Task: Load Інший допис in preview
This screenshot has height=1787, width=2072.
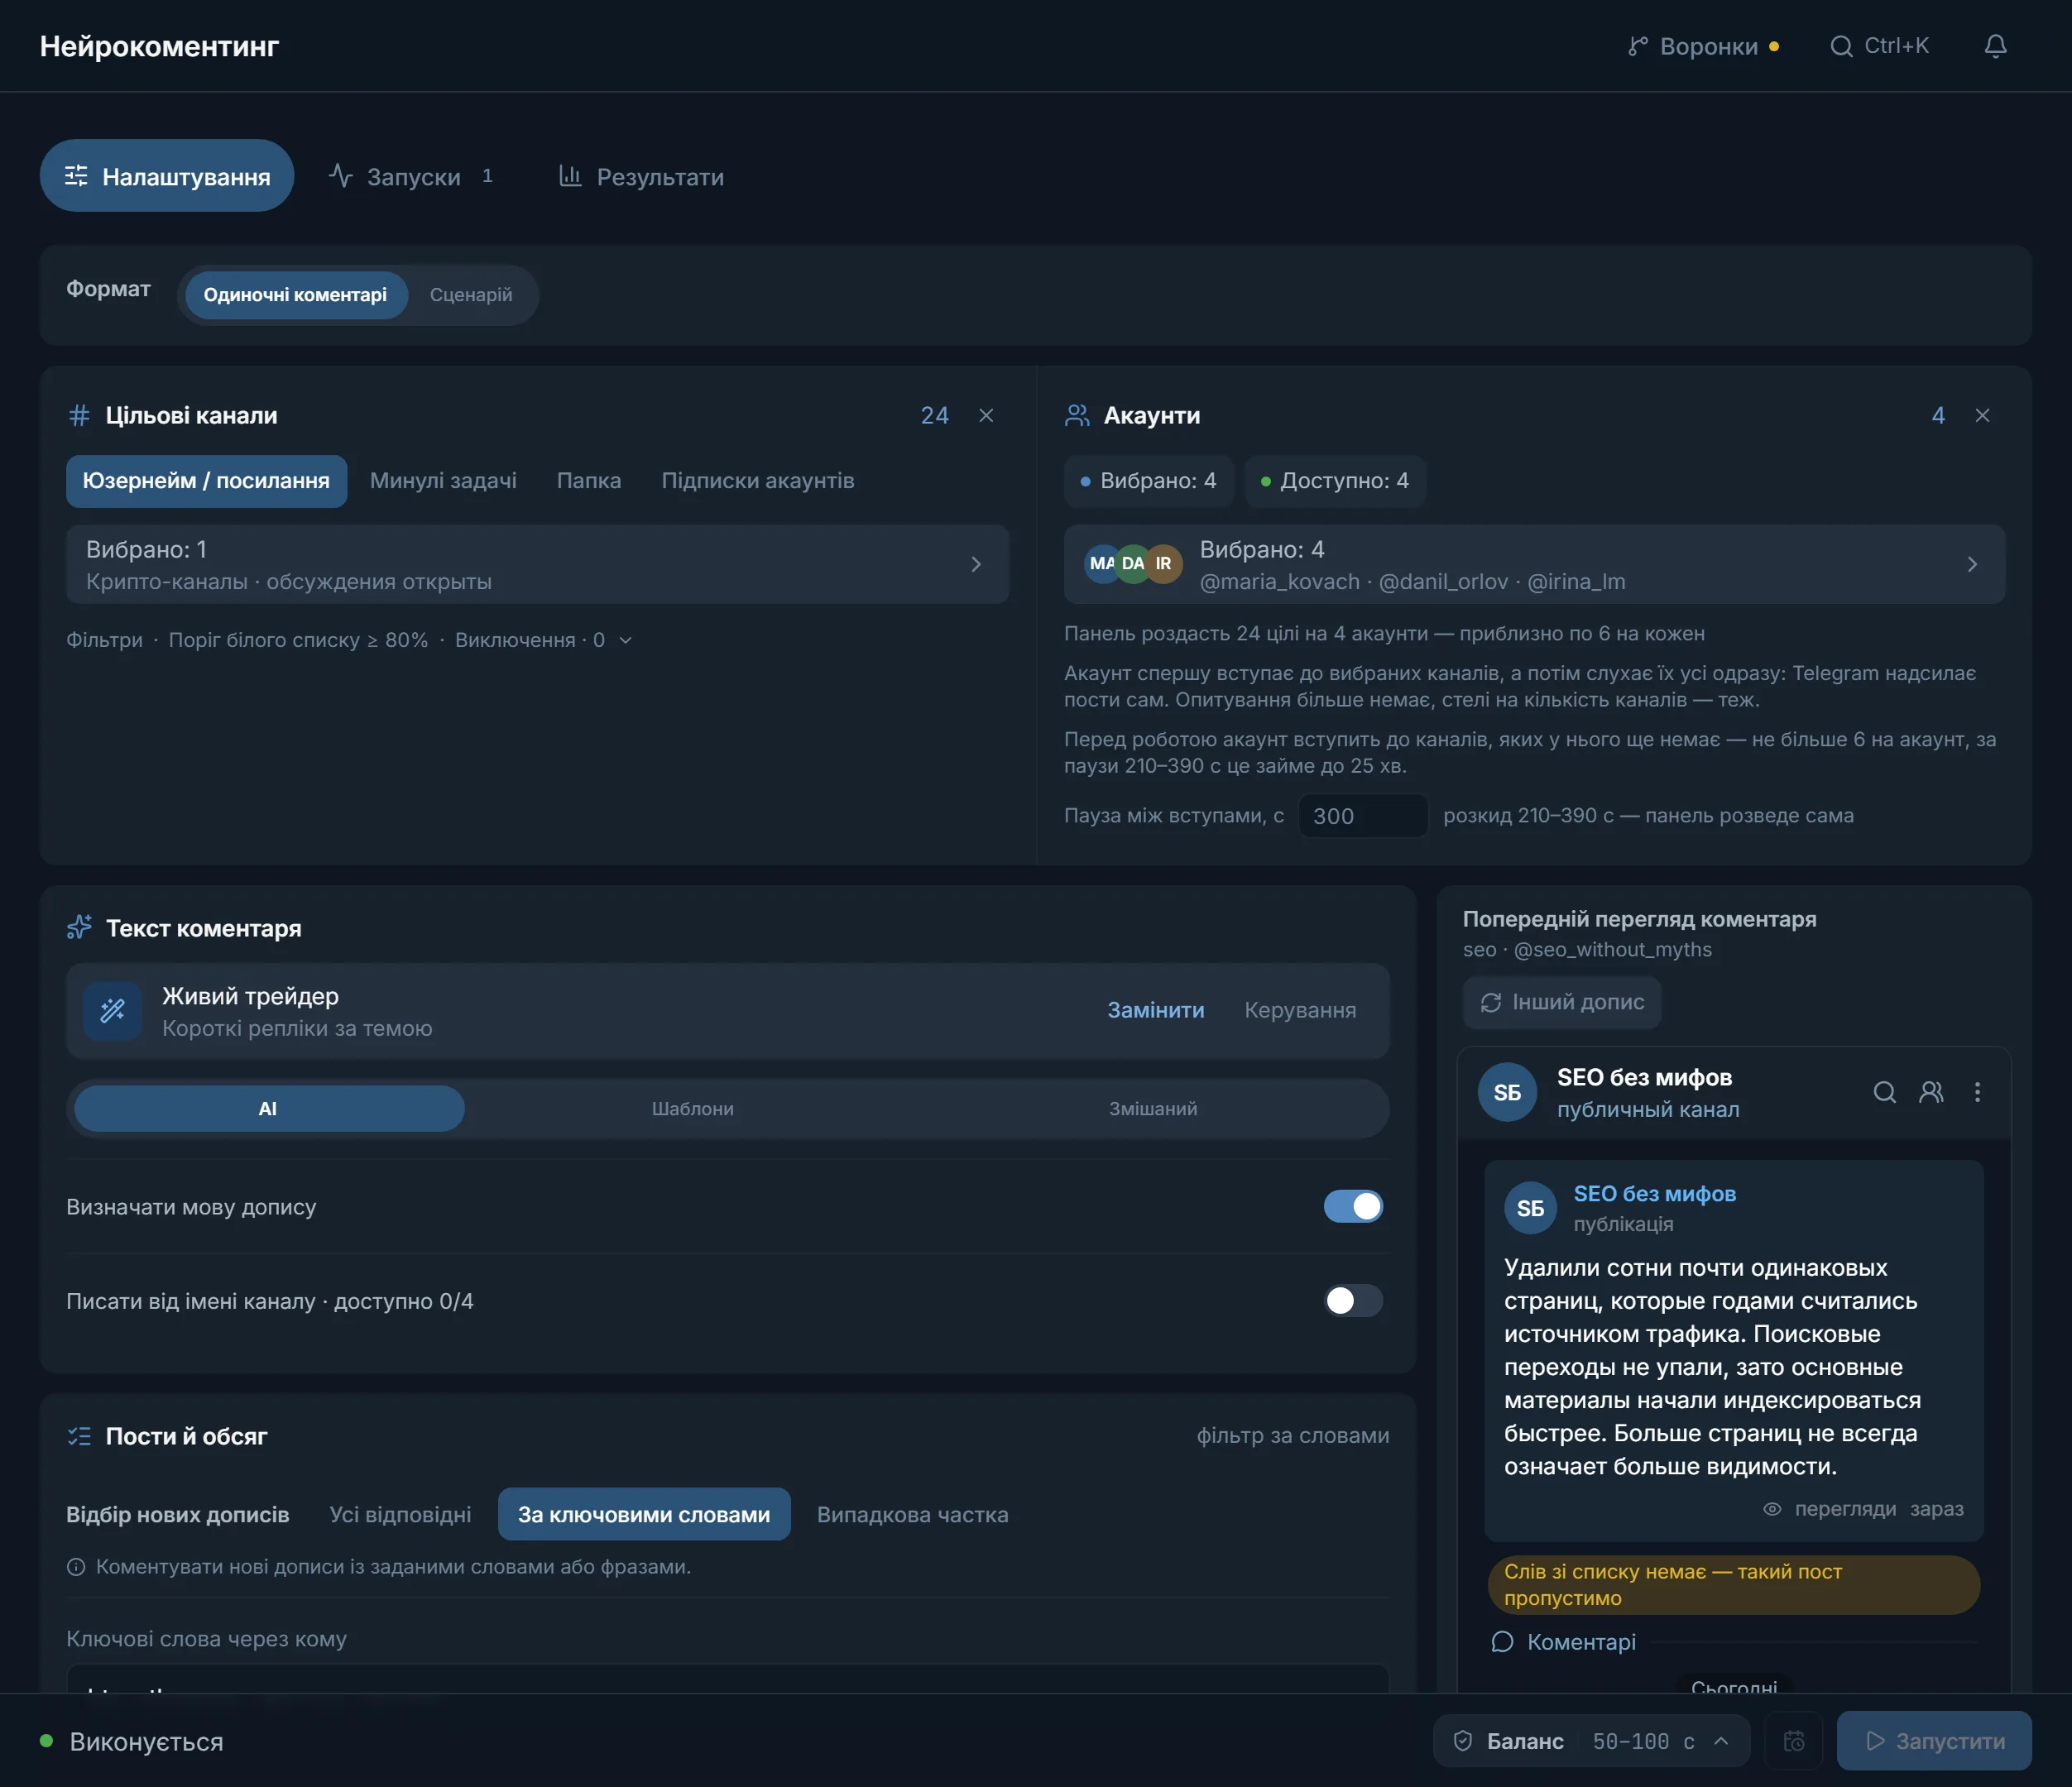Action: click(1562, 1002)
